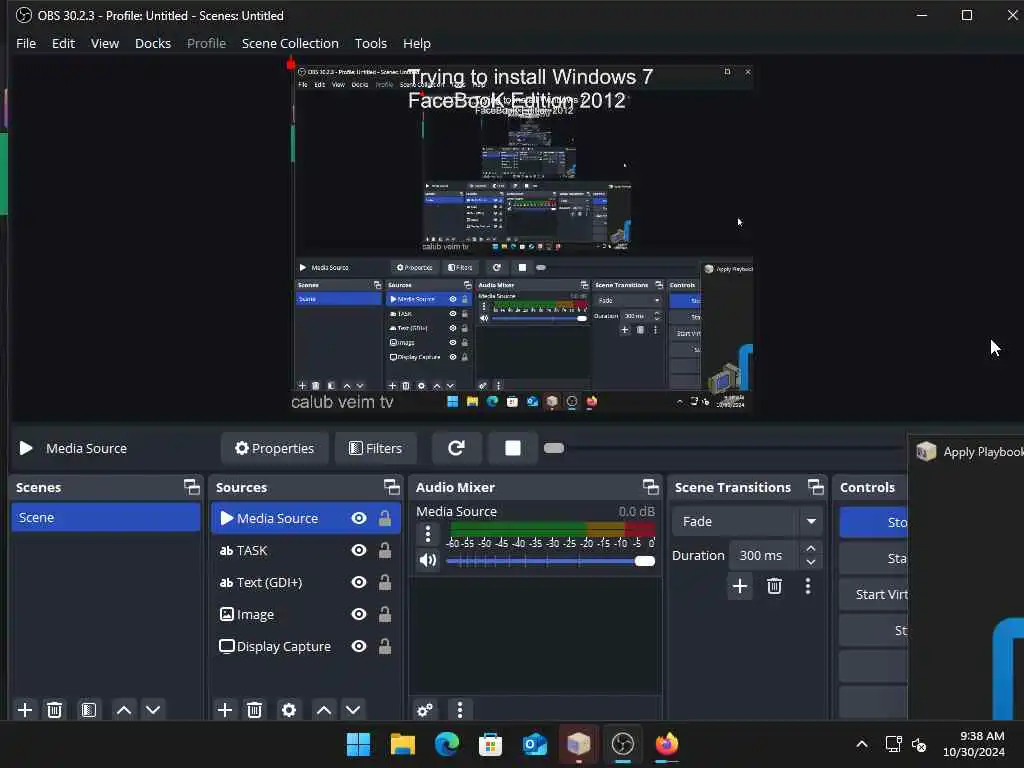Click the preview canvas thumbnail
Image resolution: width=1024 pixels, height=768 pixels.
[522, 237]
